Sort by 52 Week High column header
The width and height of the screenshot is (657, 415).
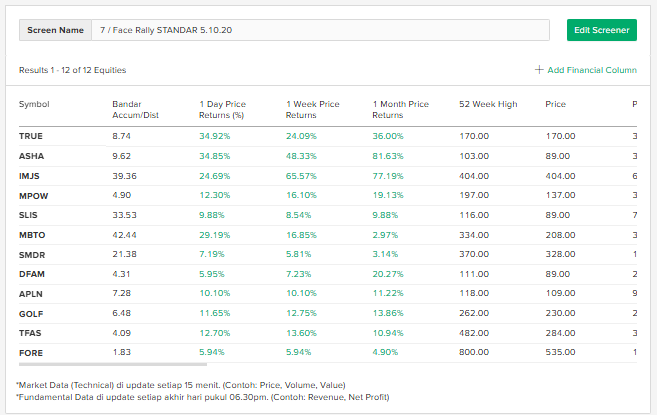coord(488,104)
